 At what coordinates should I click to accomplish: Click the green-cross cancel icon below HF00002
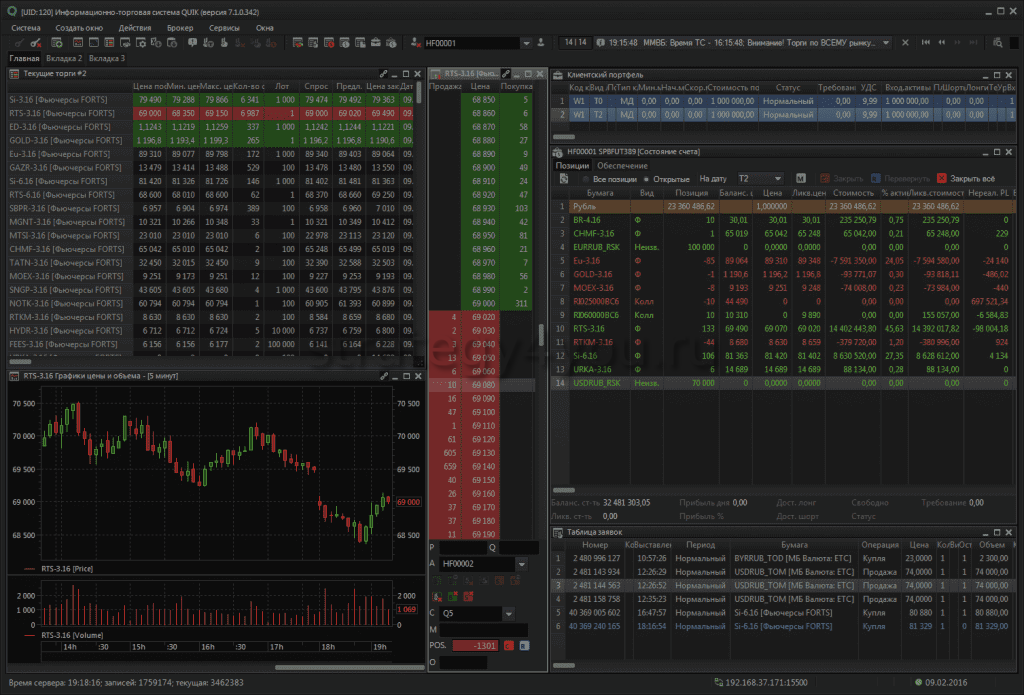click(x=452, y=596)
